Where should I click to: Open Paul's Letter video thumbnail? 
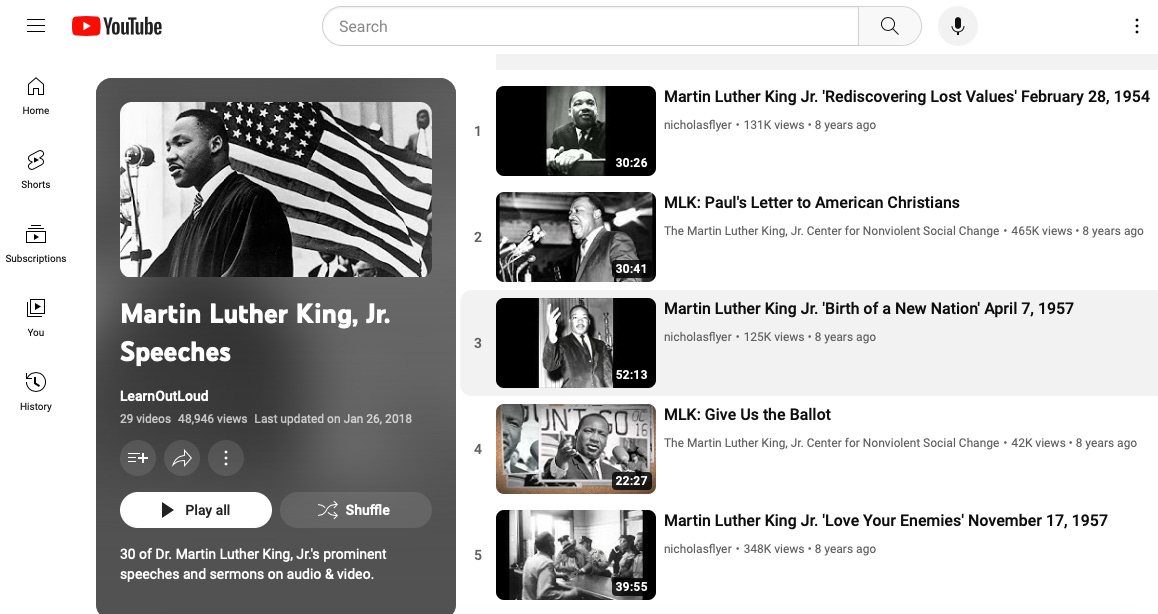(x=576, y=237)
